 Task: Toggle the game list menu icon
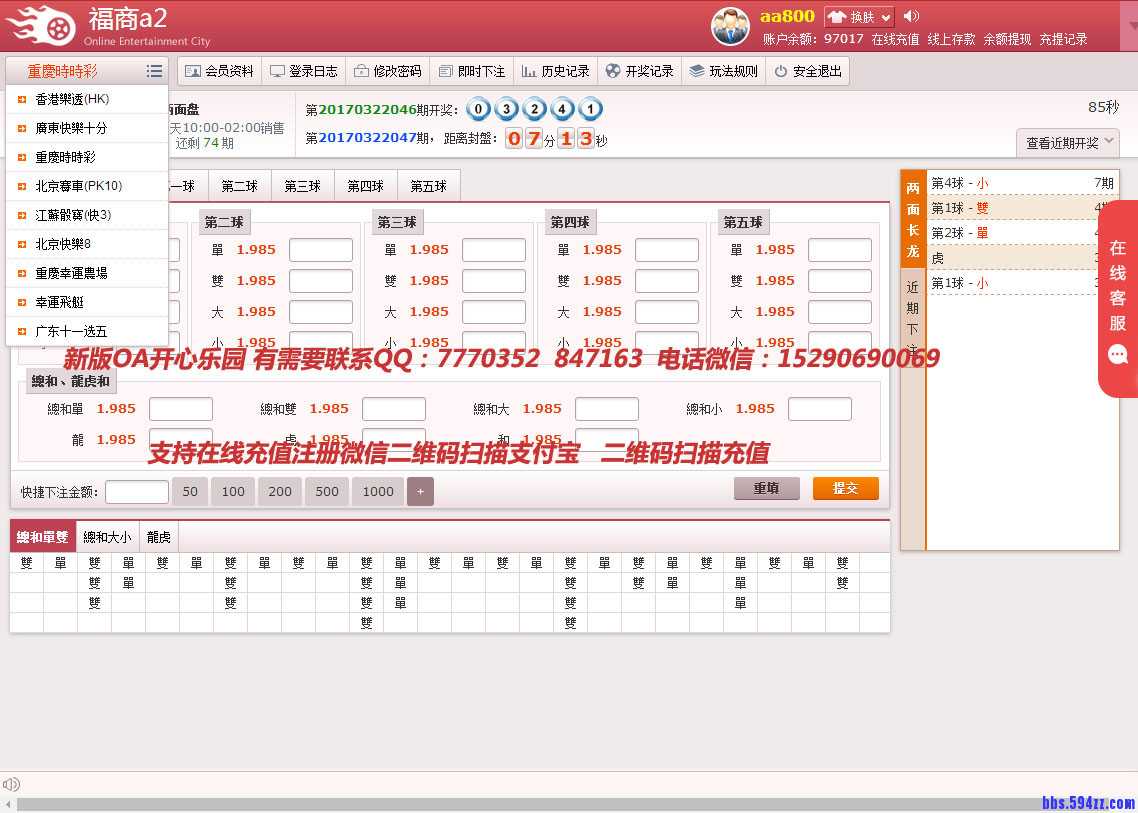pos(154,71)
